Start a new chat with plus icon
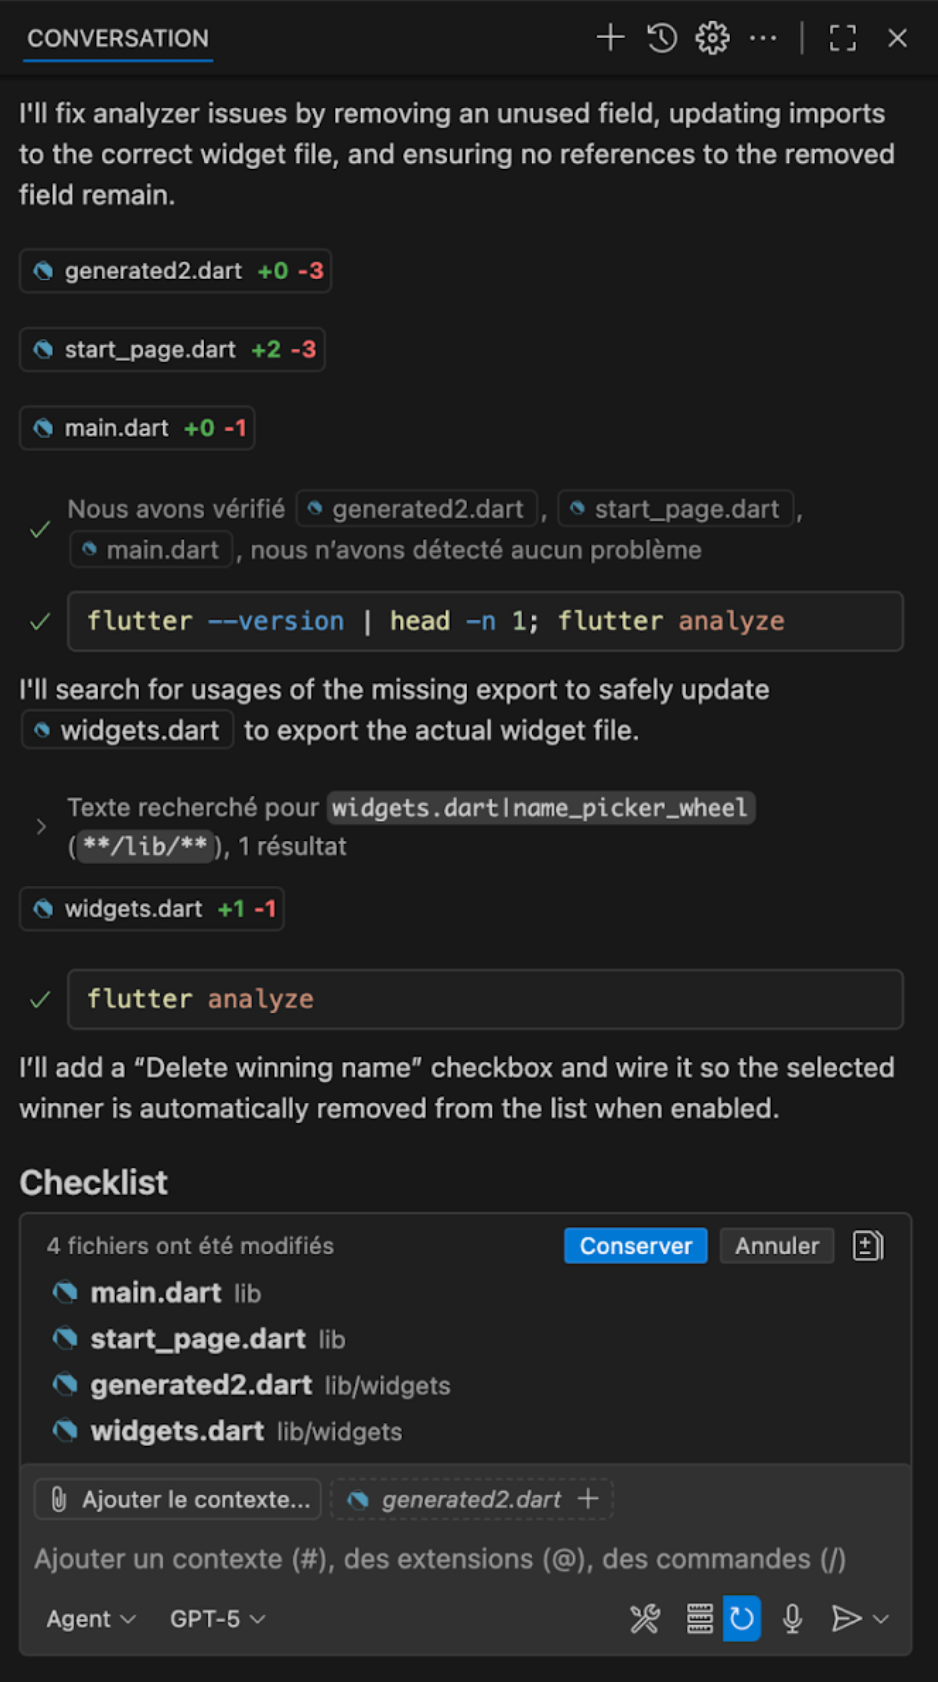Viewport: 938px width, 1682px height. click(x=610, y=38)
